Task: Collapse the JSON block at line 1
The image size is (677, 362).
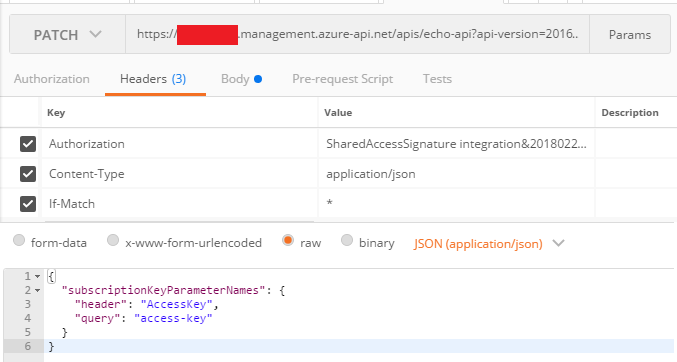Action: (x=38, y=276)
